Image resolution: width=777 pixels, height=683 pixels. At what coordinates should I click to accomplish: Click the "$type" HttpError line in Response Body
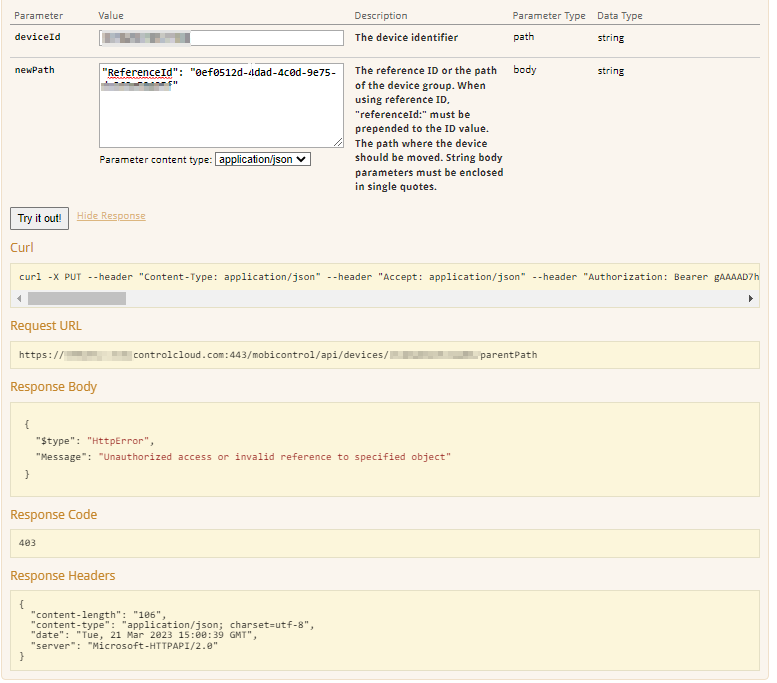click(x=96, y=440)
